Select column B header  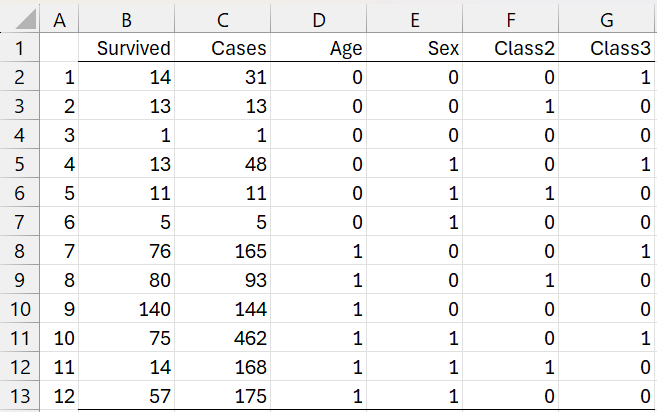click(x=126, y=18)
